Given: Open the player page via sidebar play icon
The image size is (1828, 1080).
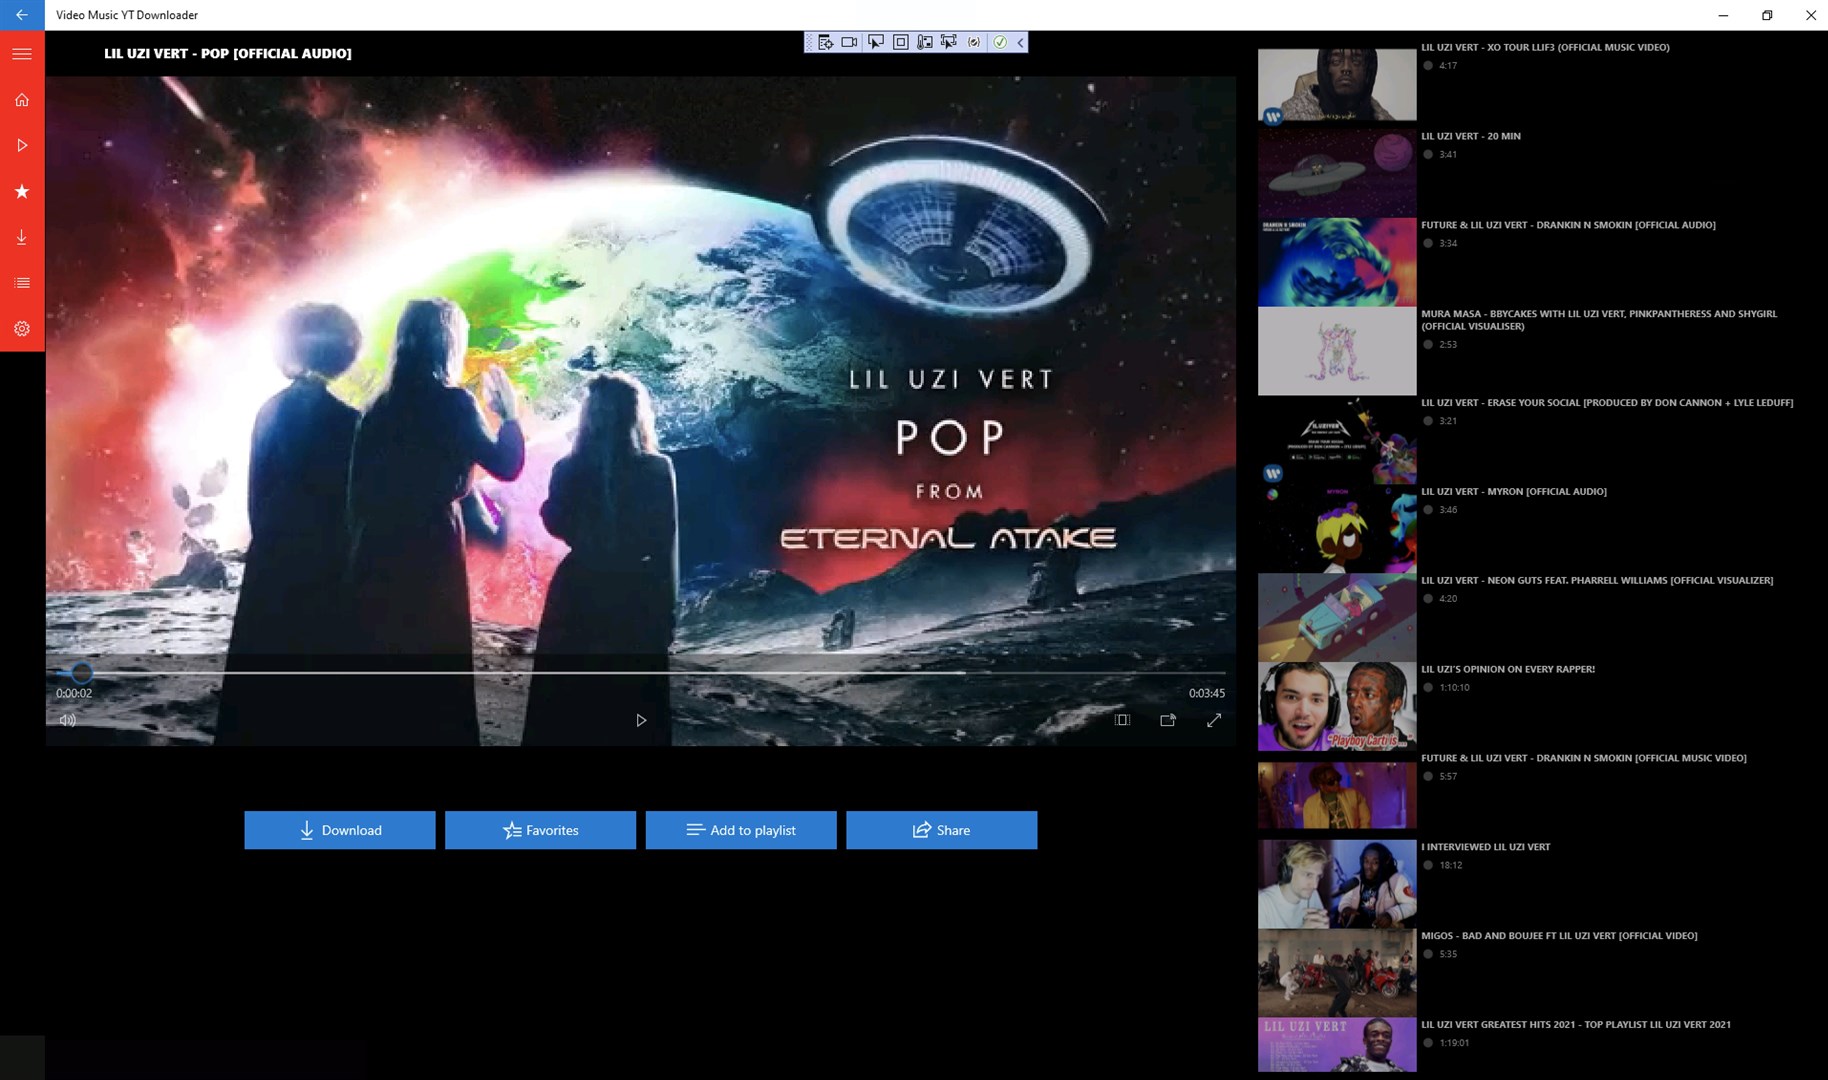Looking at the screenshot, I should pyautogui.click(x=22, y=146).
